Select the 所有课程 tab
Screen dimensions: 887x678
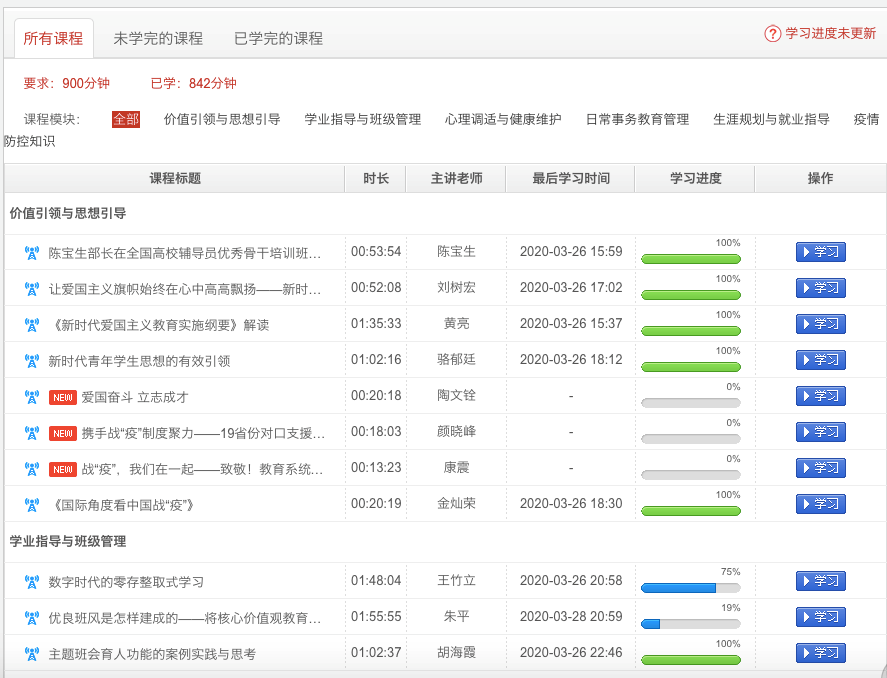tap(54, 39)
